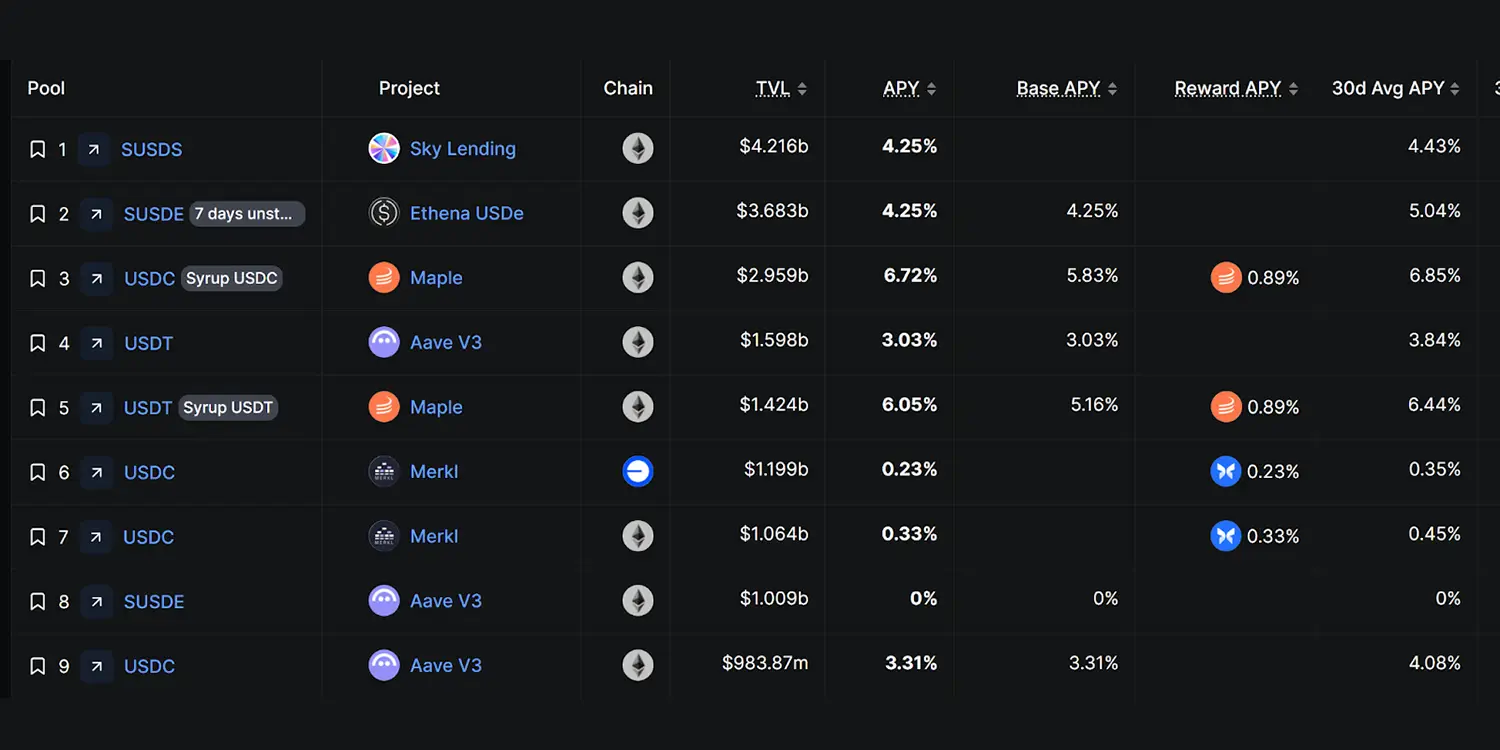Click the Base chain icon in row 6
The width and height of the screenshot is (1500, 750).
coord(638,471)
